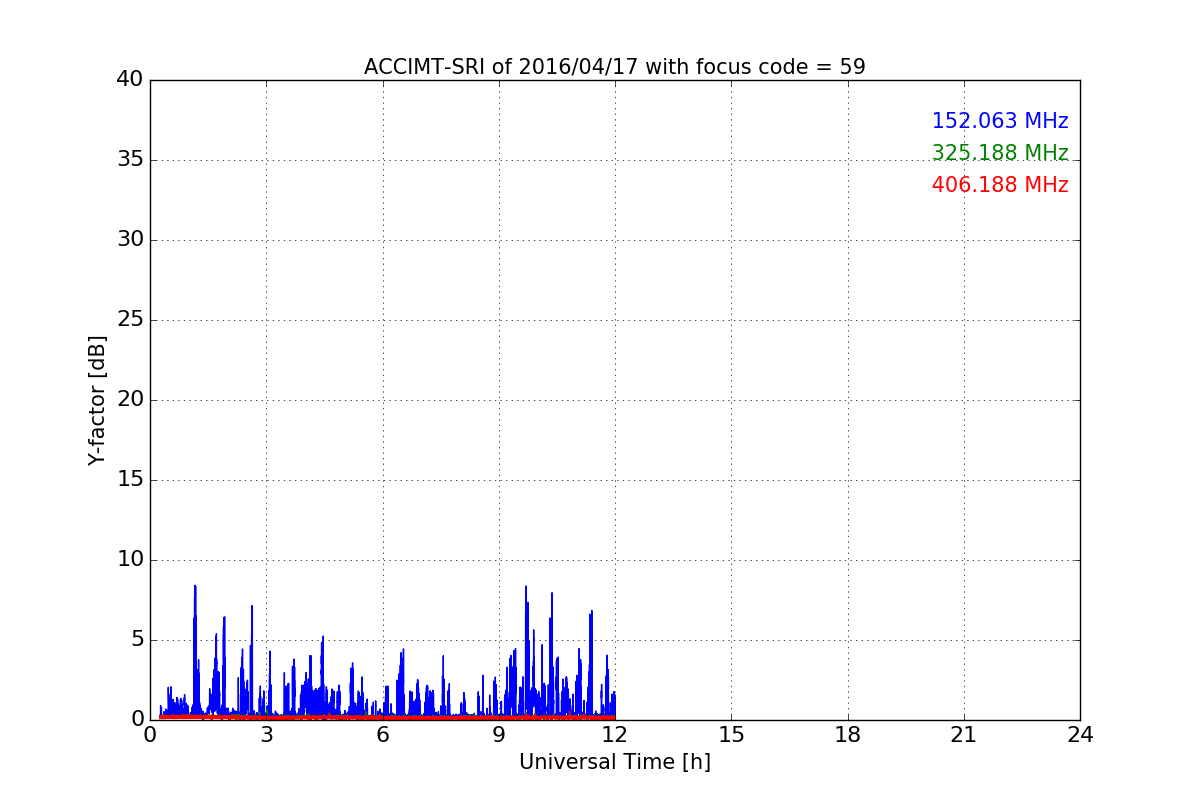Click the y-axis tick value 10

tap(130, 560)
